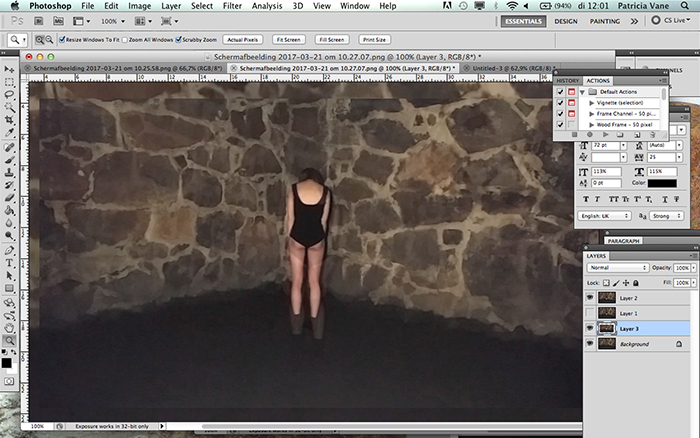
Task: Launch Bridge from application bar
Action: tap(39, 21)
